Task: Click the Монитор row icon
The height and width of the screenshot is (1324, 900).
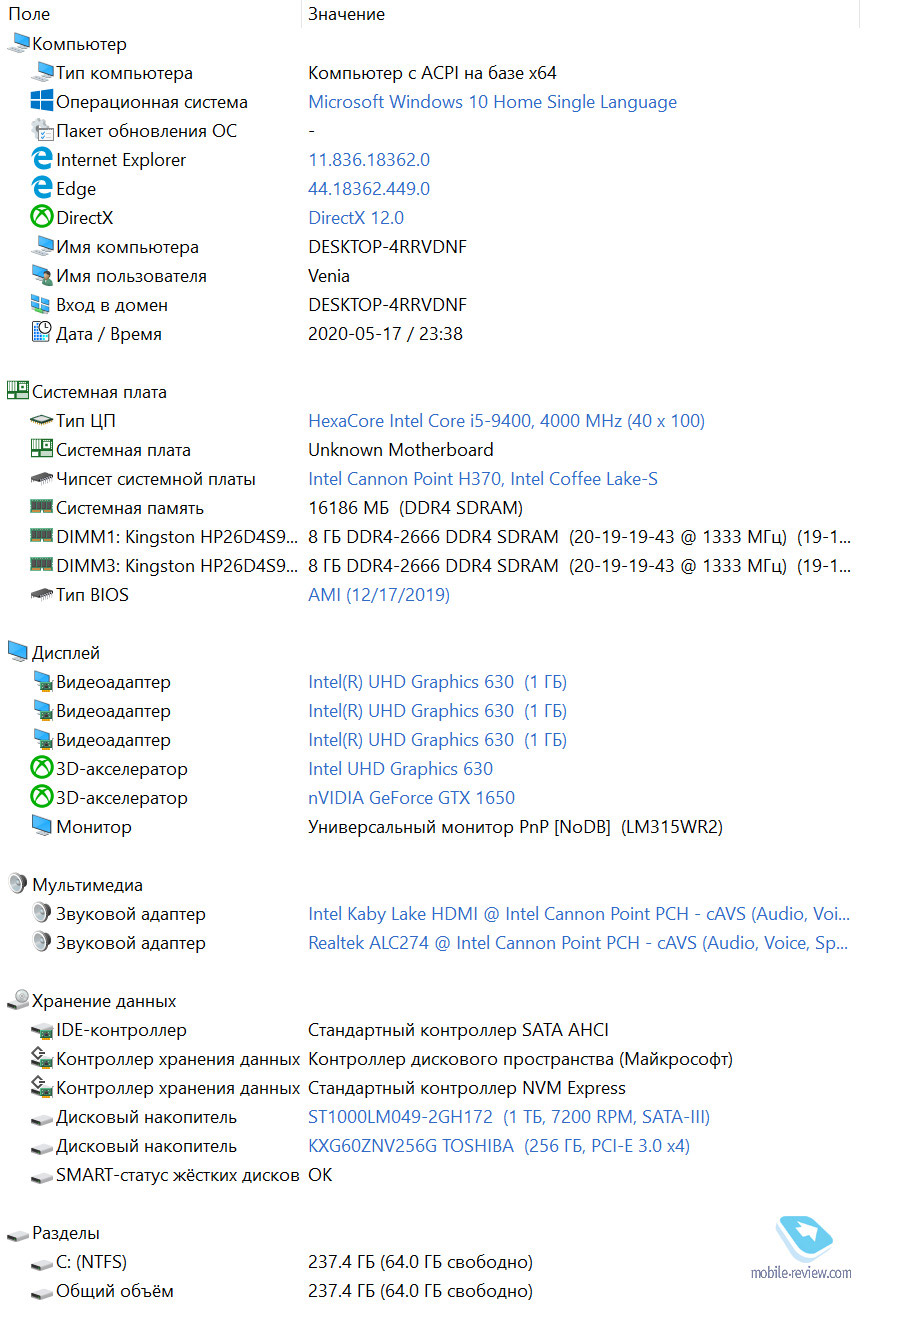Action: coord(42,826)
